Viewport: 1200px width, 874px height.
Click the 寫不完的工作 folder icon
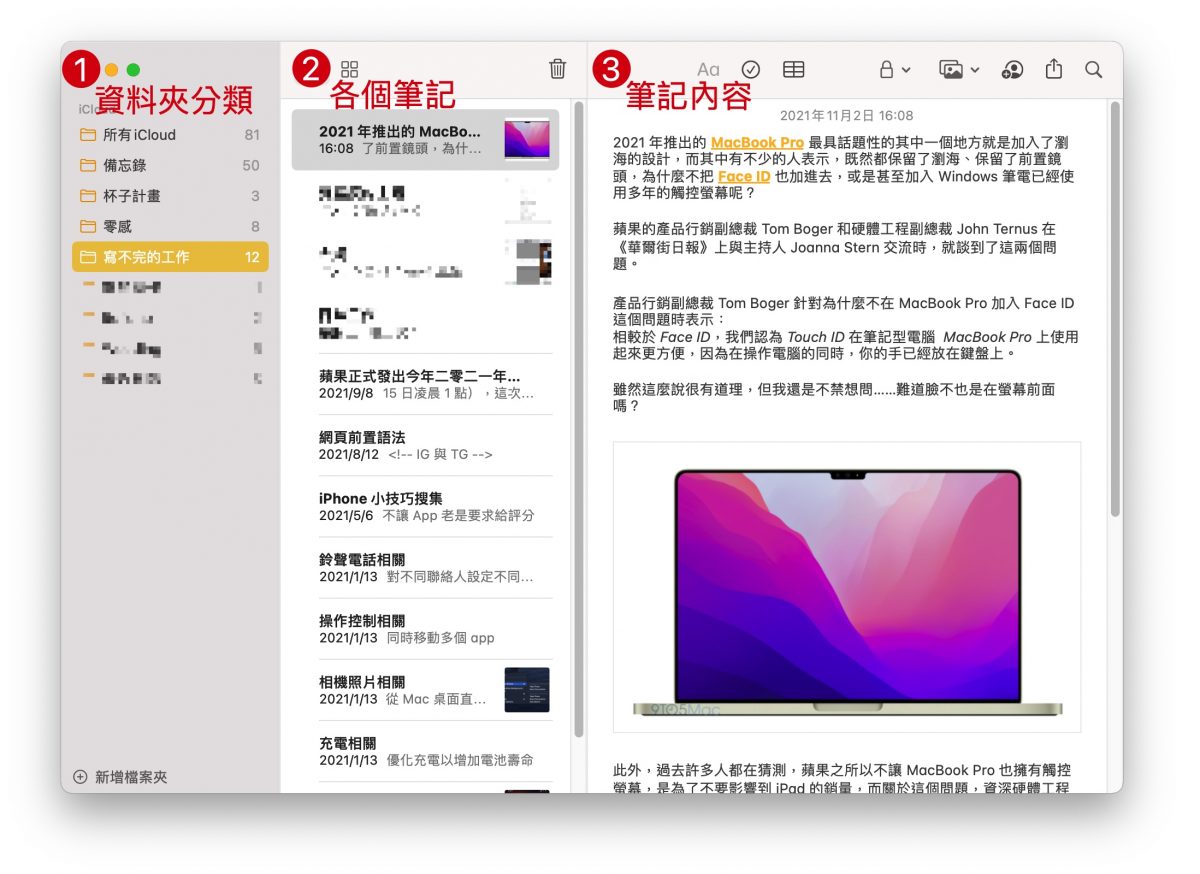tap(88, 257)
